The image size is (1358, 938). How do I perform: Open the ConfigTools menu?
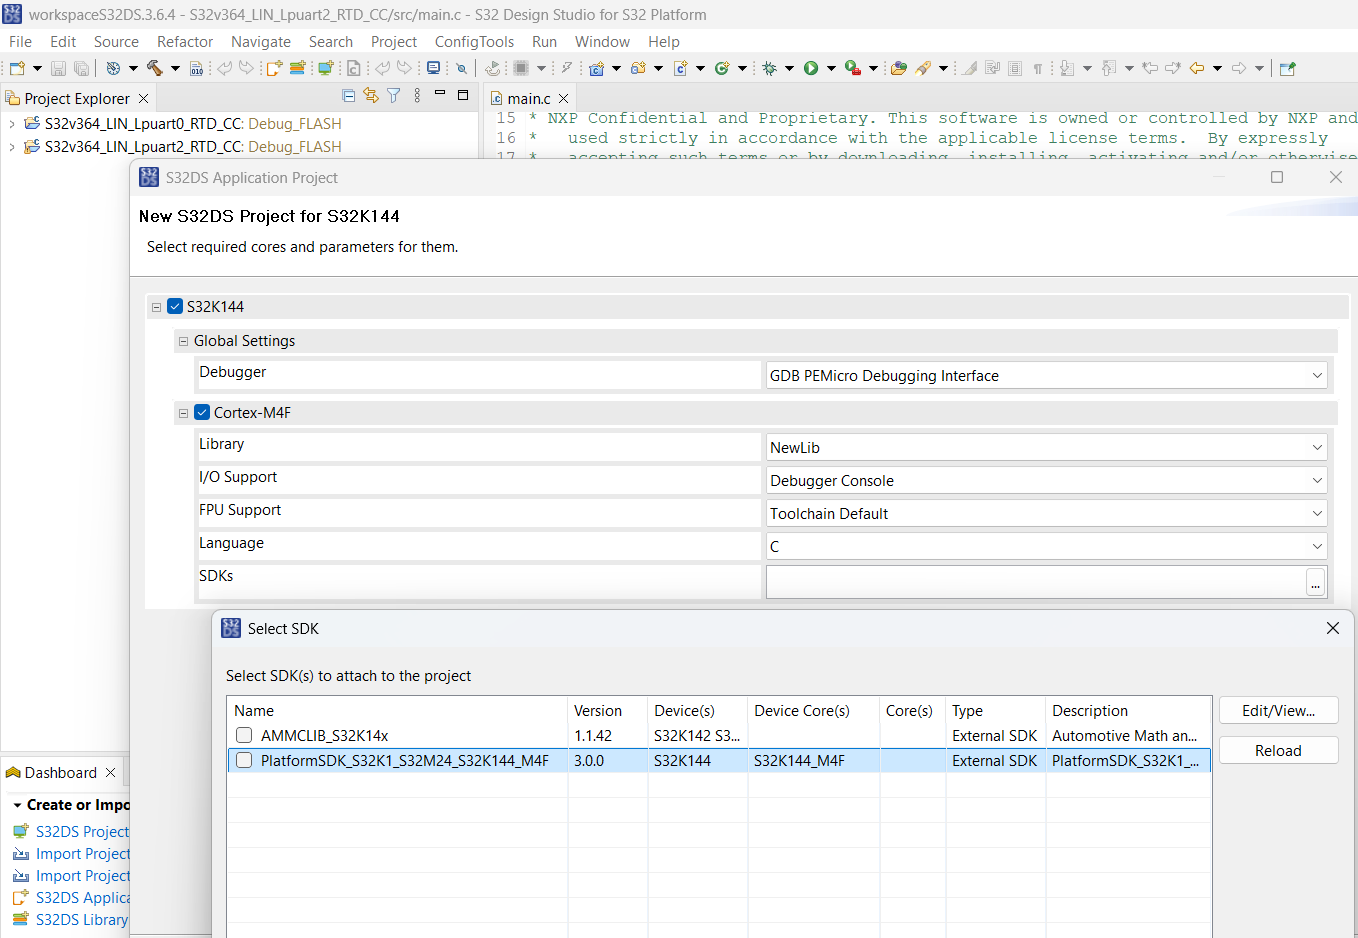point(474,42)
